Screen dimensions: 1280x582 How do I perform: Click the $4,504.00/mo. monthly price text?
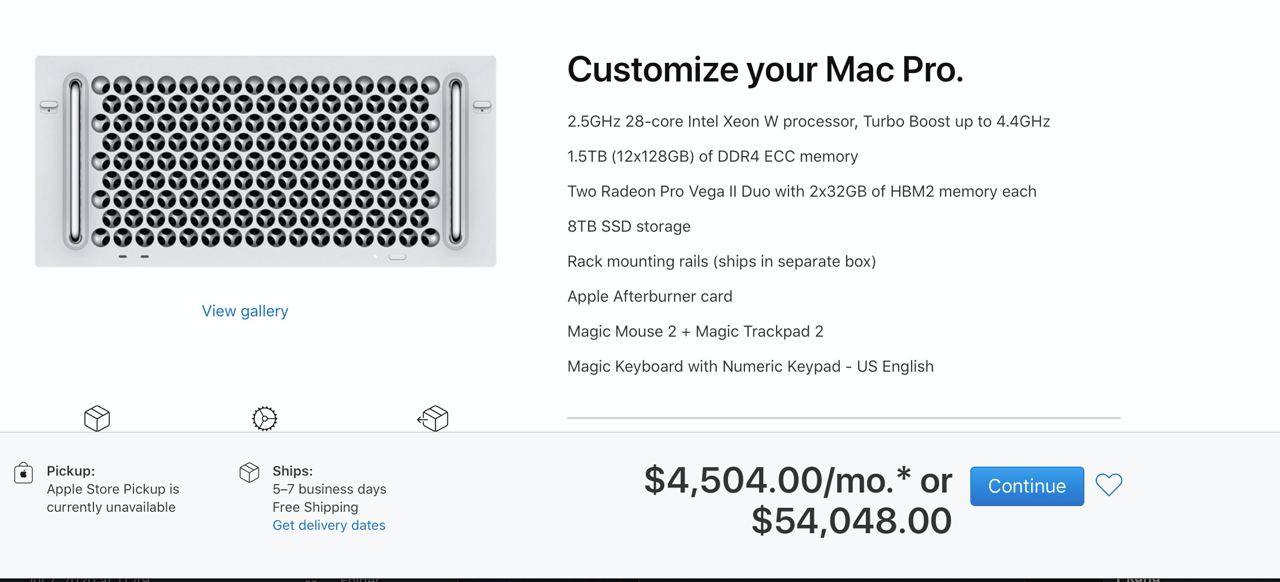tap(777, 480)
